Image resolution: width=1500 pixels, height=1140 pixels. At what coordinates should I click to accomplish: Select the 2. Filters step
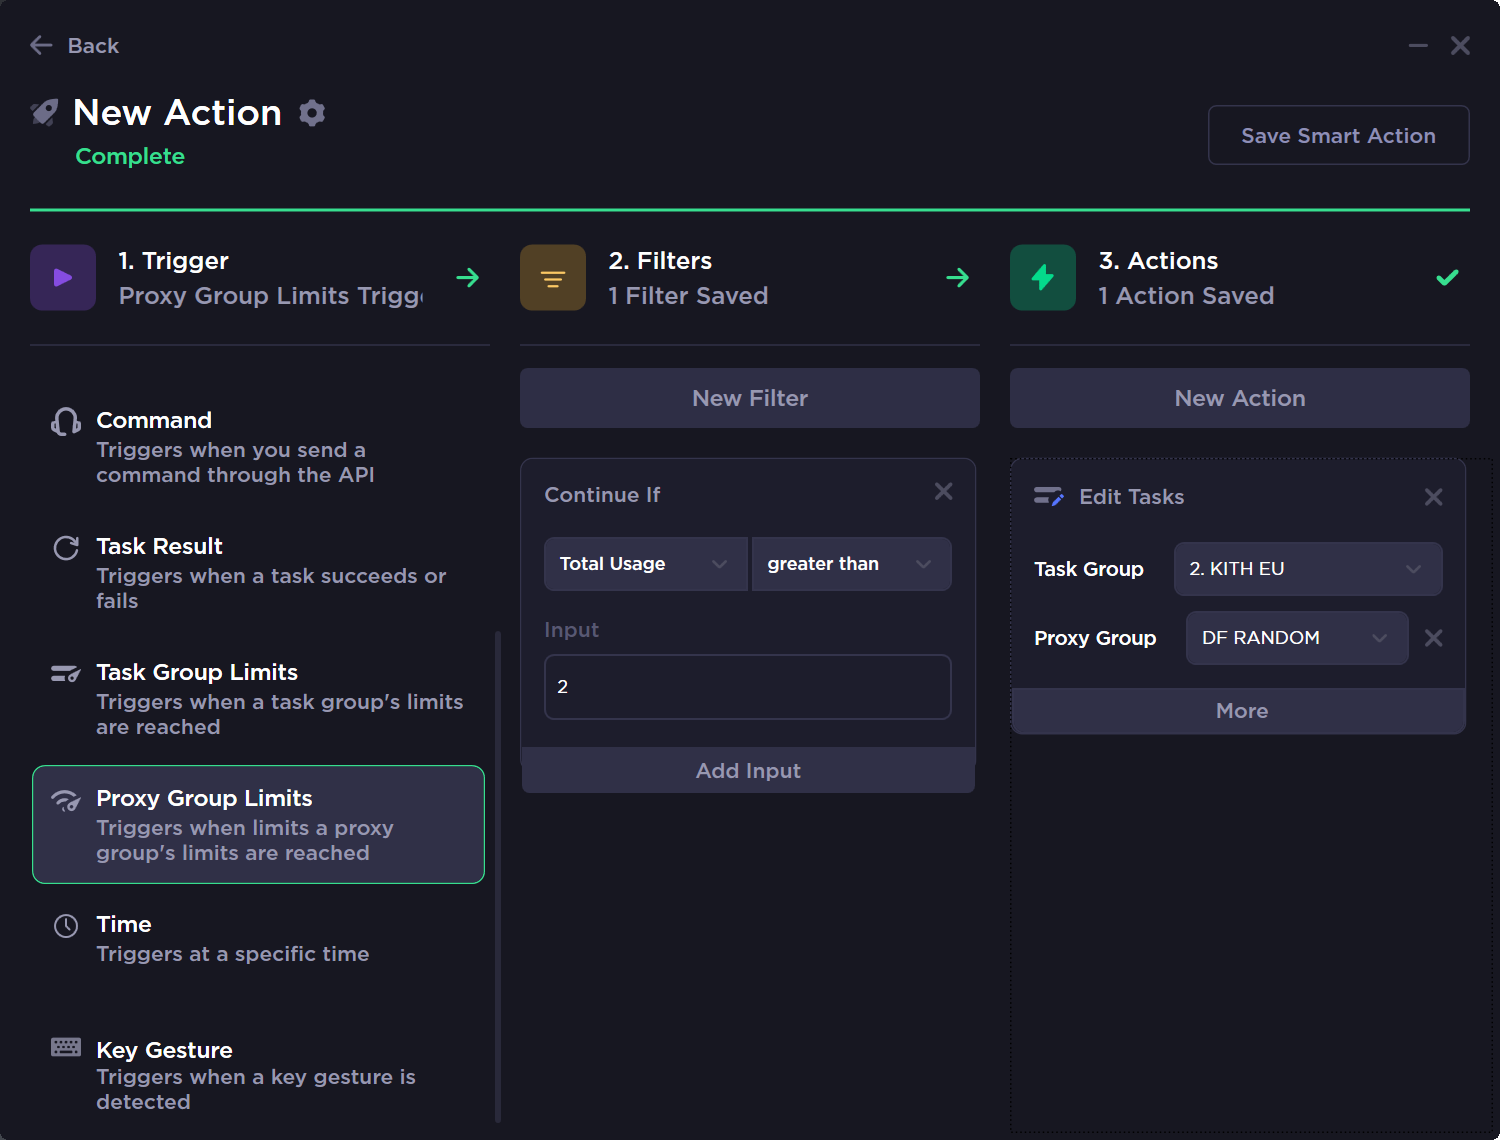point(750,278)
